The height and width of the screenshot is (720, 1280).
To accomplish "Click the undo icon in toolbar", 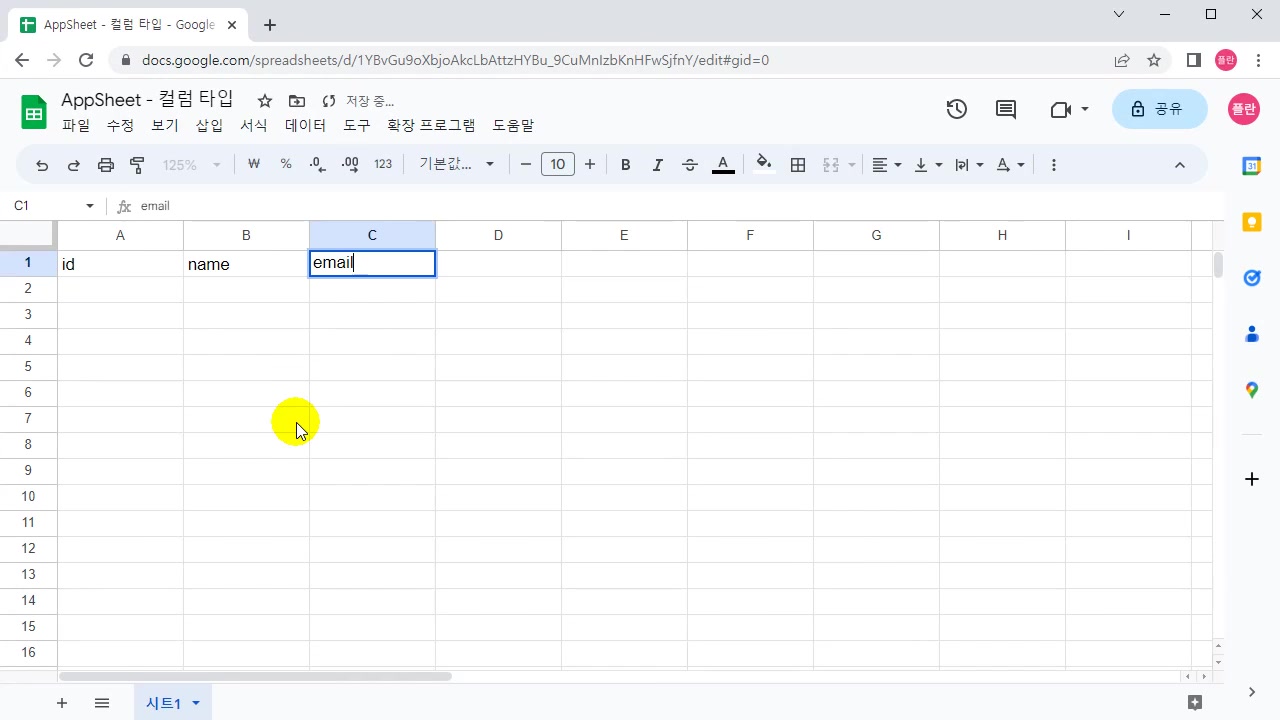I will pos(42,165).
